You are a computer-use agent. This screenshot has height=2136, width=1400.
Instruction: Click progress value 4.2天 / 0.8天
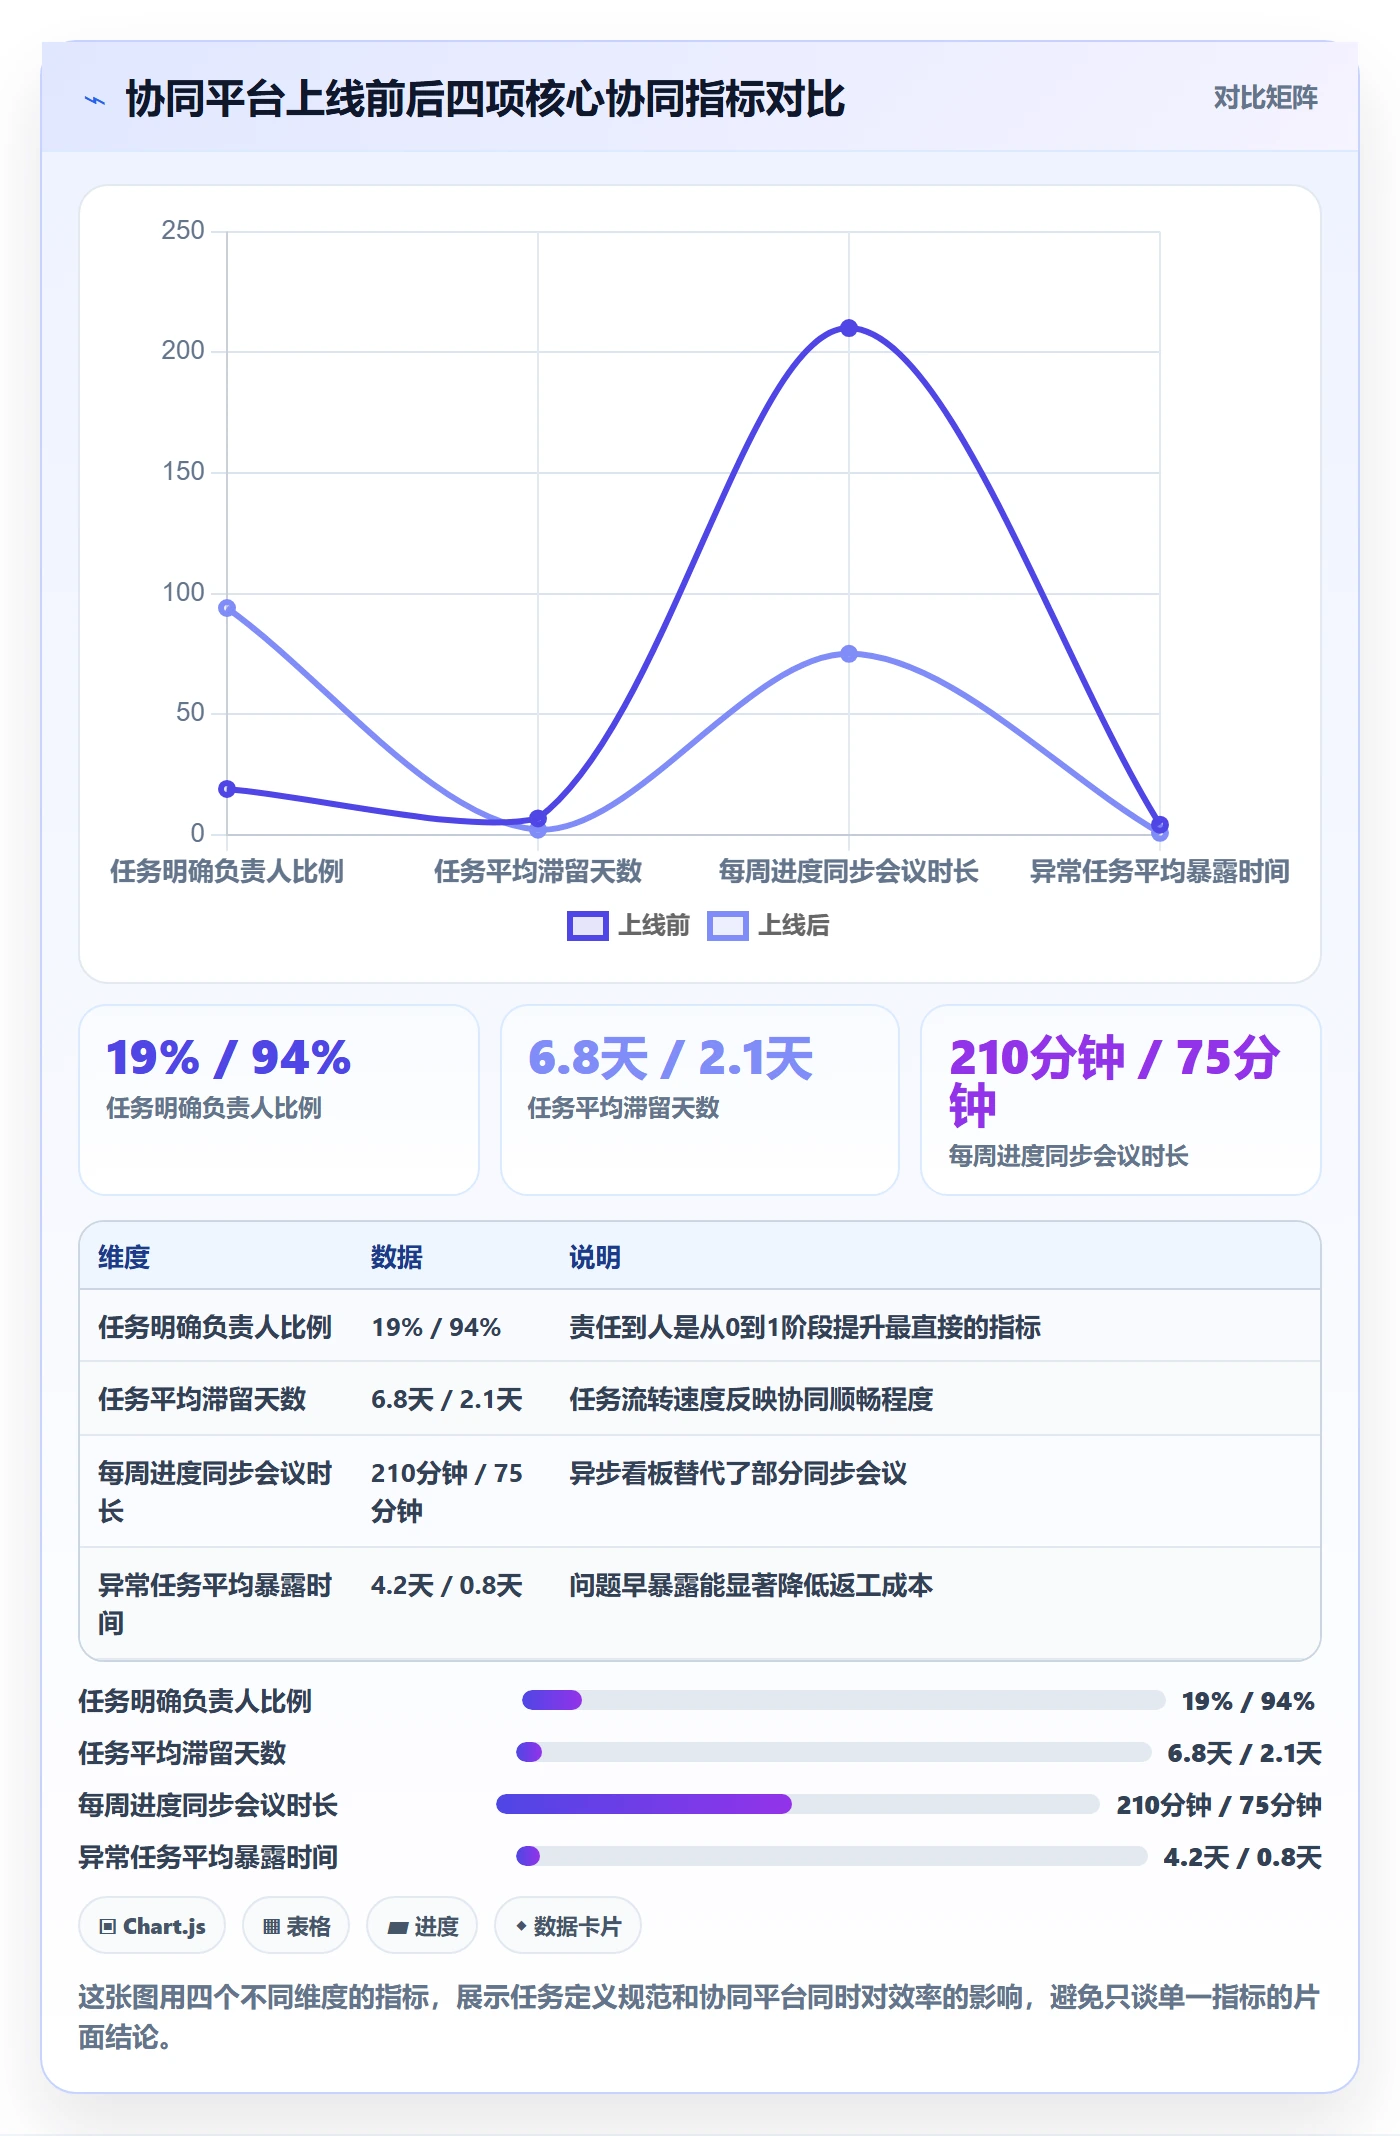1243,1857
